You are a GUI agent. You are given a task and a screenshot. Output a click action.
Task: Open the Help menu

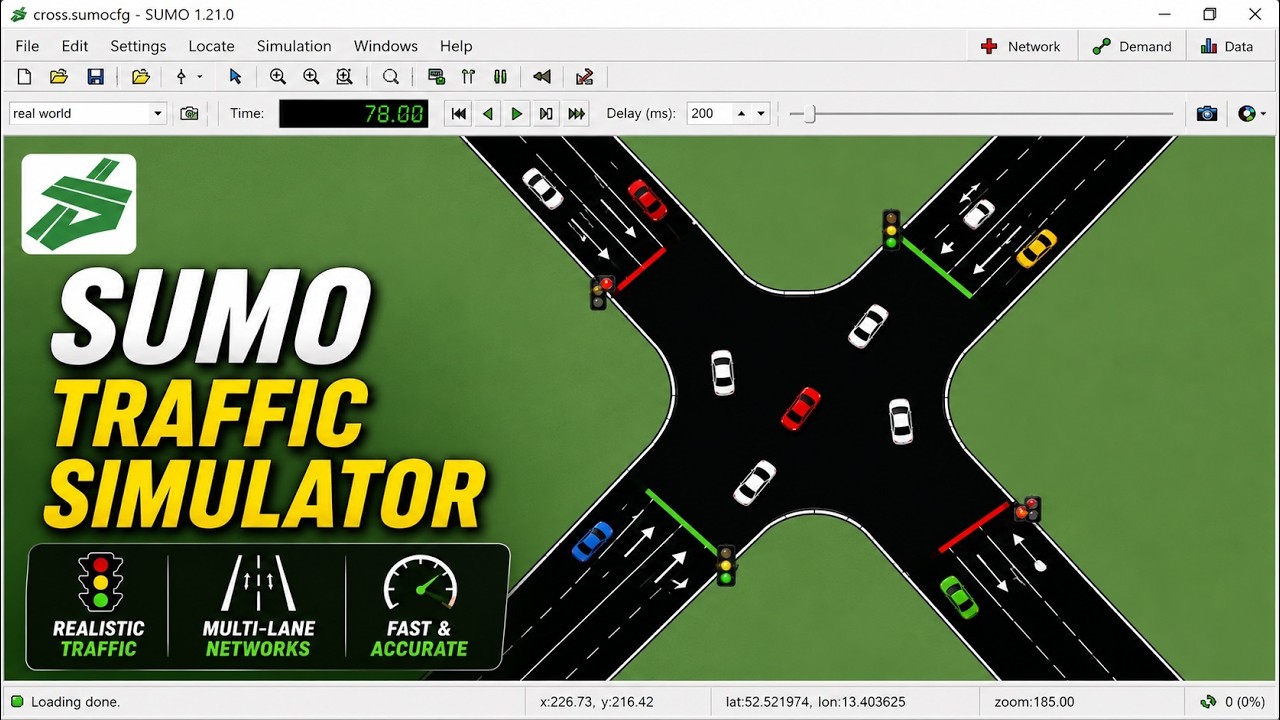tap(456, 46)
